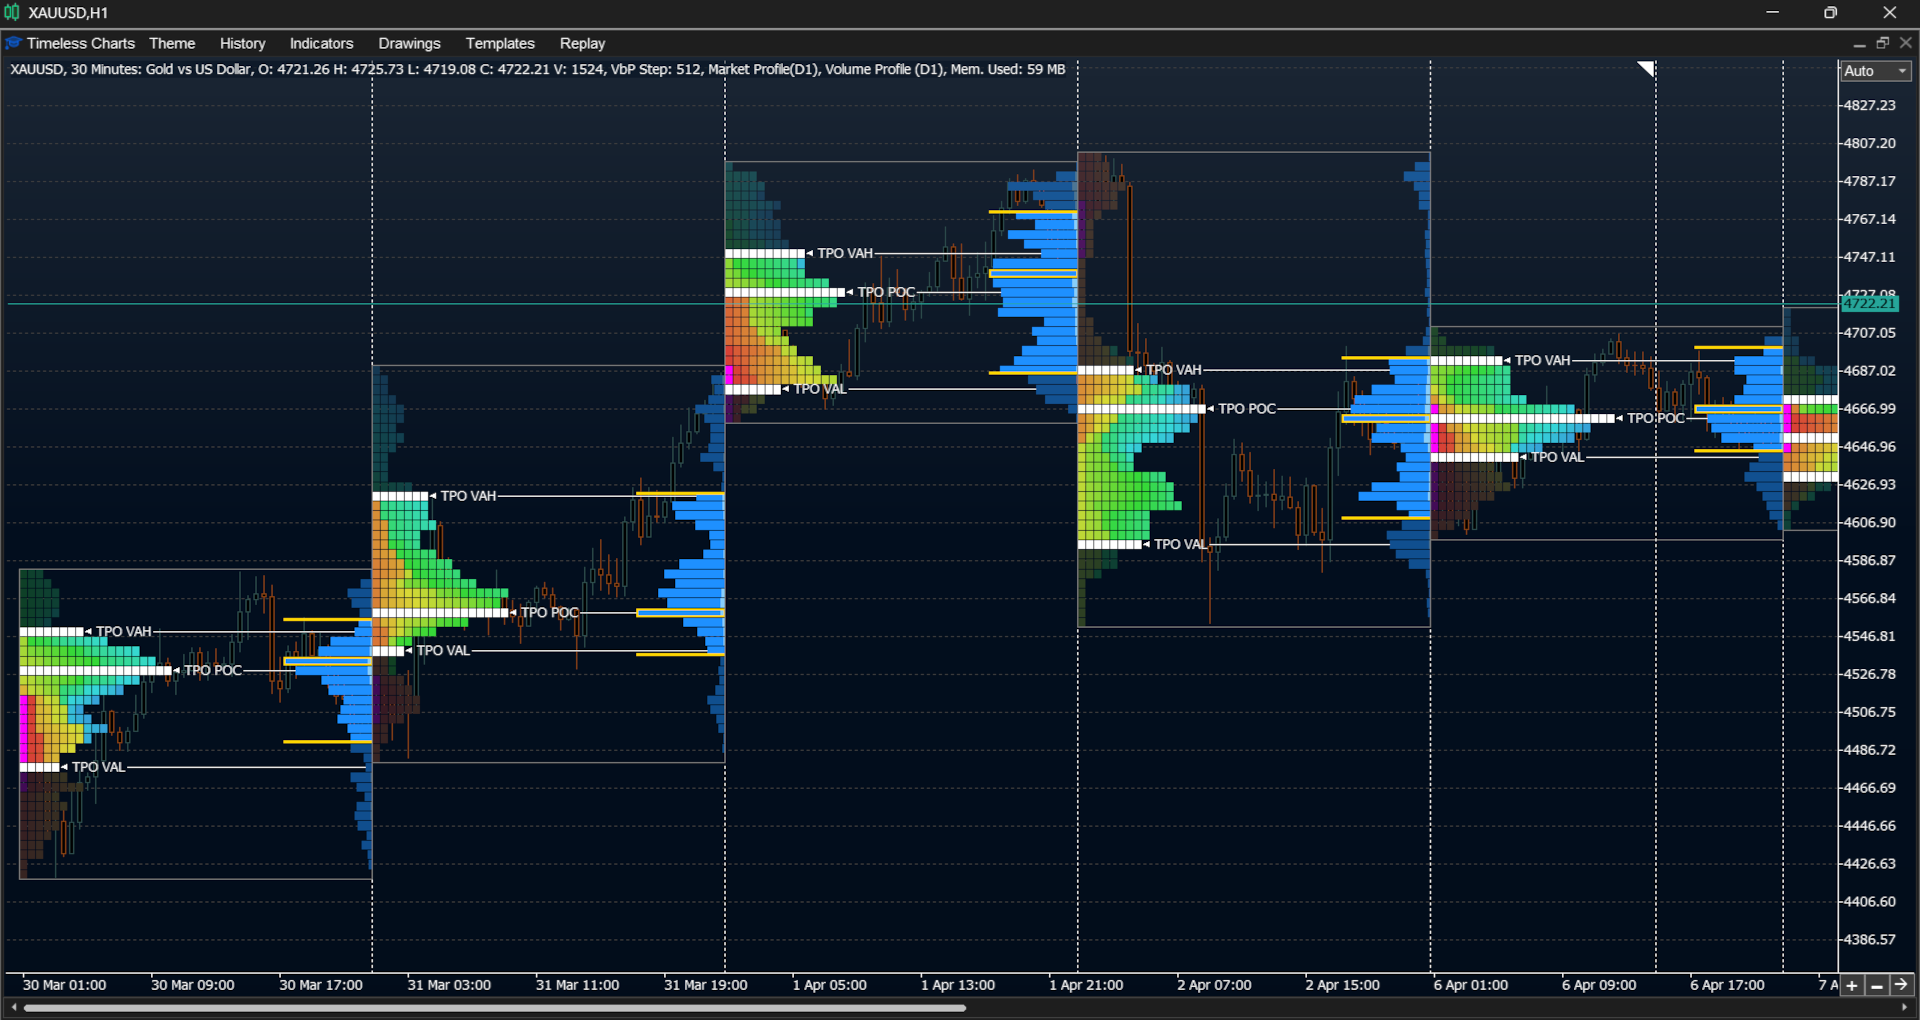Click the 4827.23 price axis label
This screenshot has width=1920, height=1020.
(x=1870, y=106)
